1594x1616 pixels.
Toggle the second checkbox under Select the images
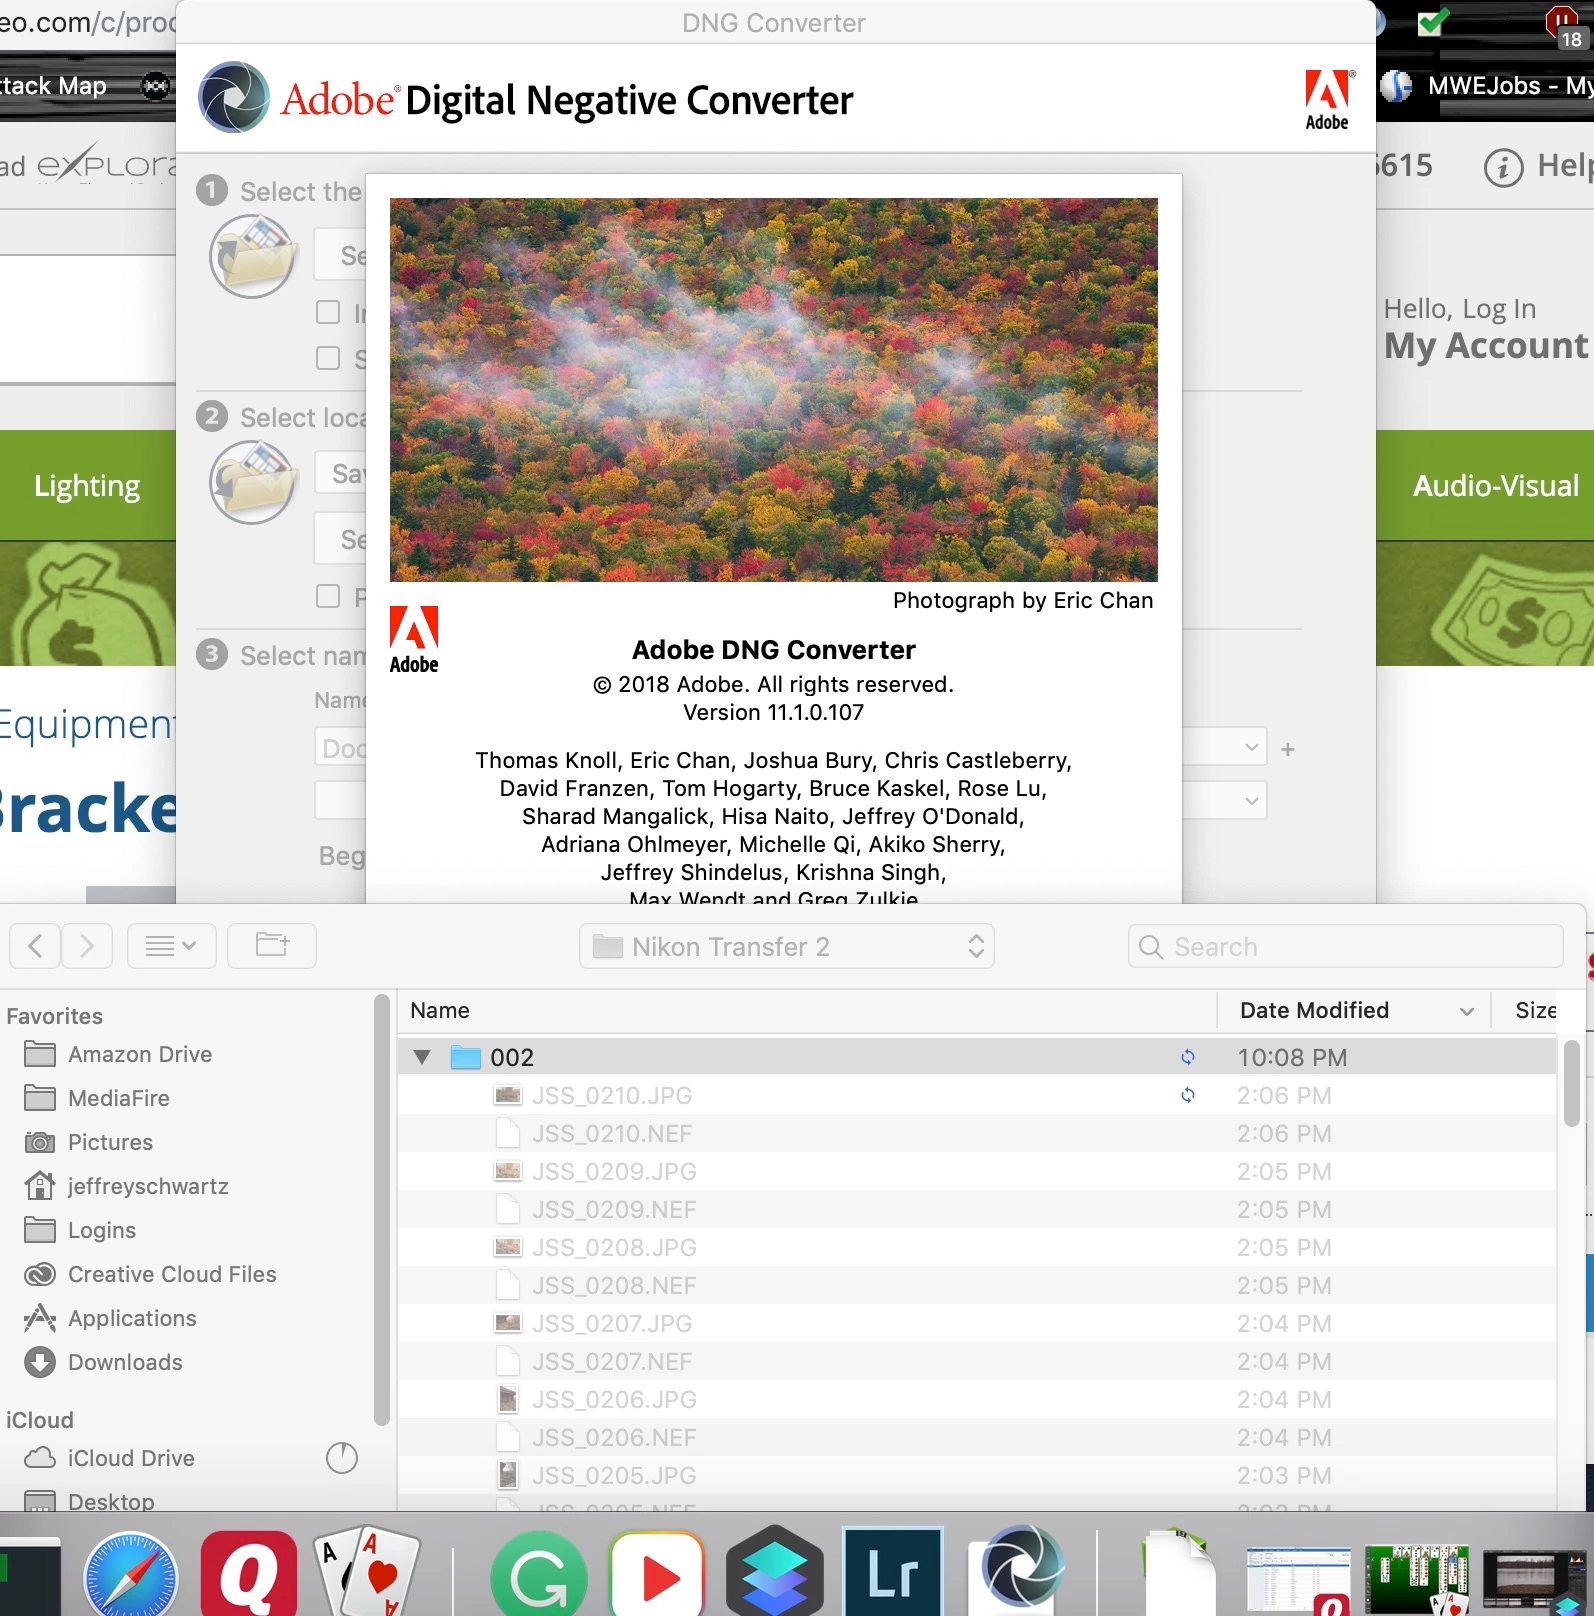pos(328,358)
